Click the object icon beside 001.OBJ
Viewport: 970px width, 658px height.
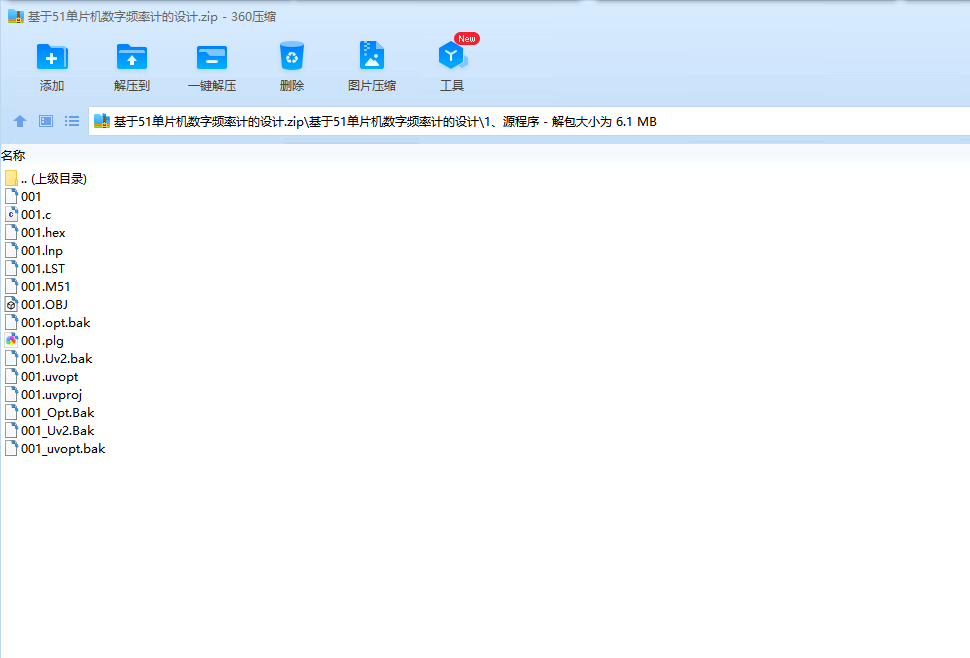[11, 304]
